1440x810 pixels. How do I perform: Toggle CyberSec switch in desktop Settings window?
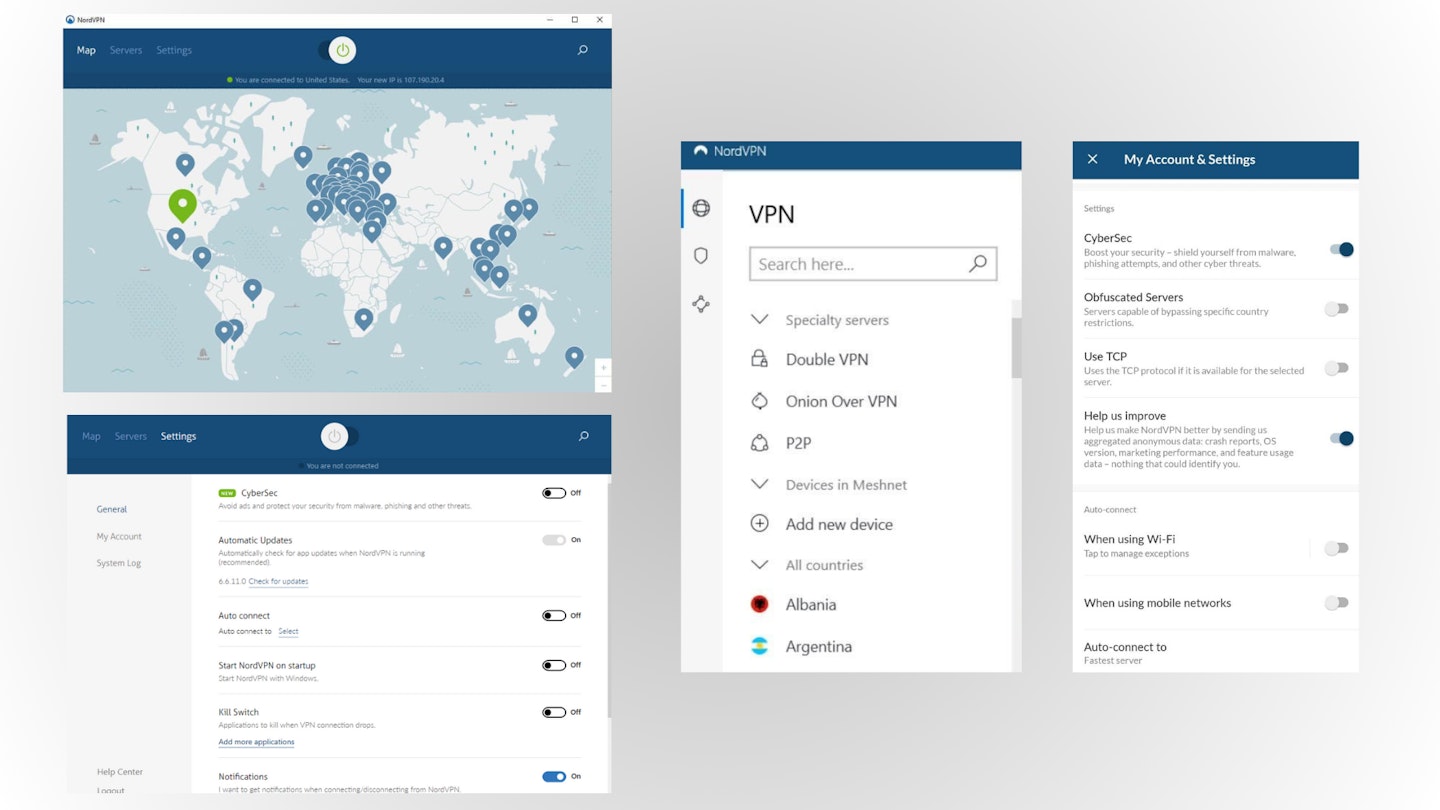554,493
